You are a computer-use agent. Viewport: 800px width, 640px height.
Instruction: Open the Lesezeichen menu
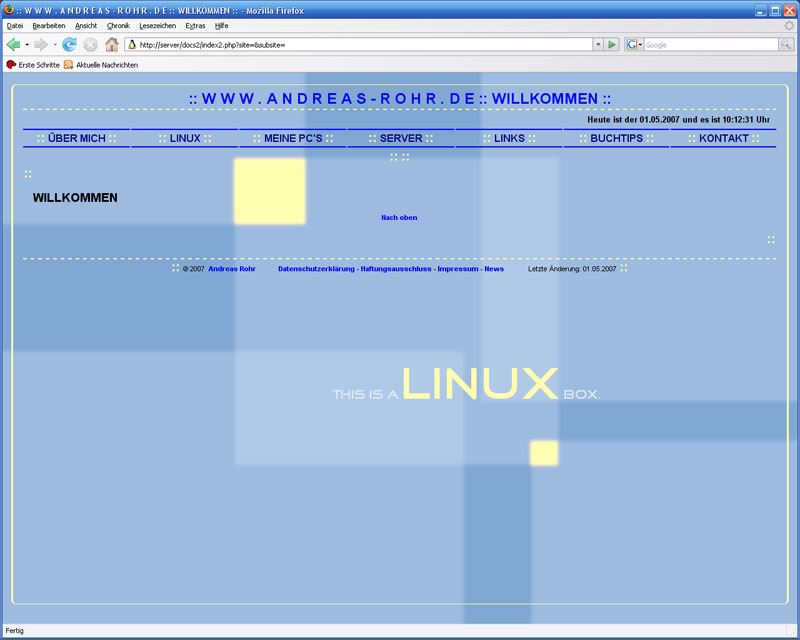(x=155, y=25)
